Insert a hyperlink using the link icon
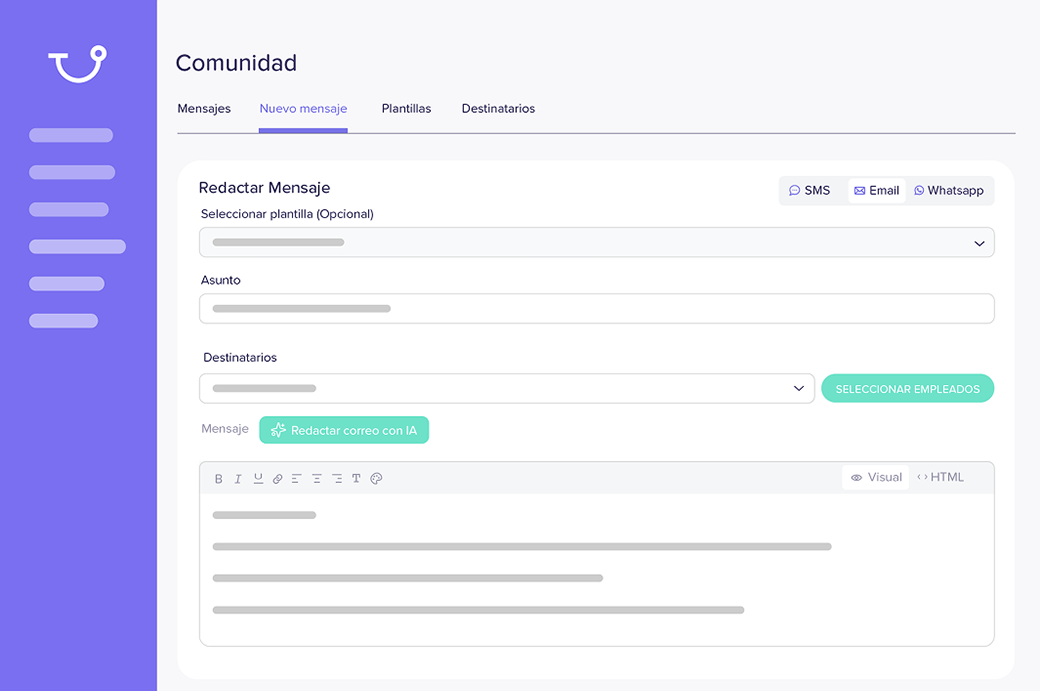 pyautogui.click(x=278, y=479)
